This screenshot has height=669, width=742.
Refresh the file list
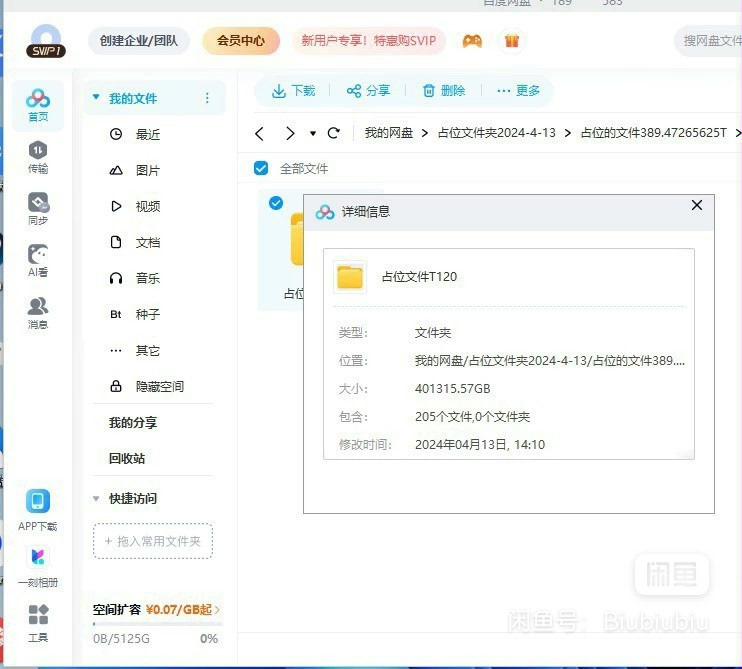(x=334, y=133)
